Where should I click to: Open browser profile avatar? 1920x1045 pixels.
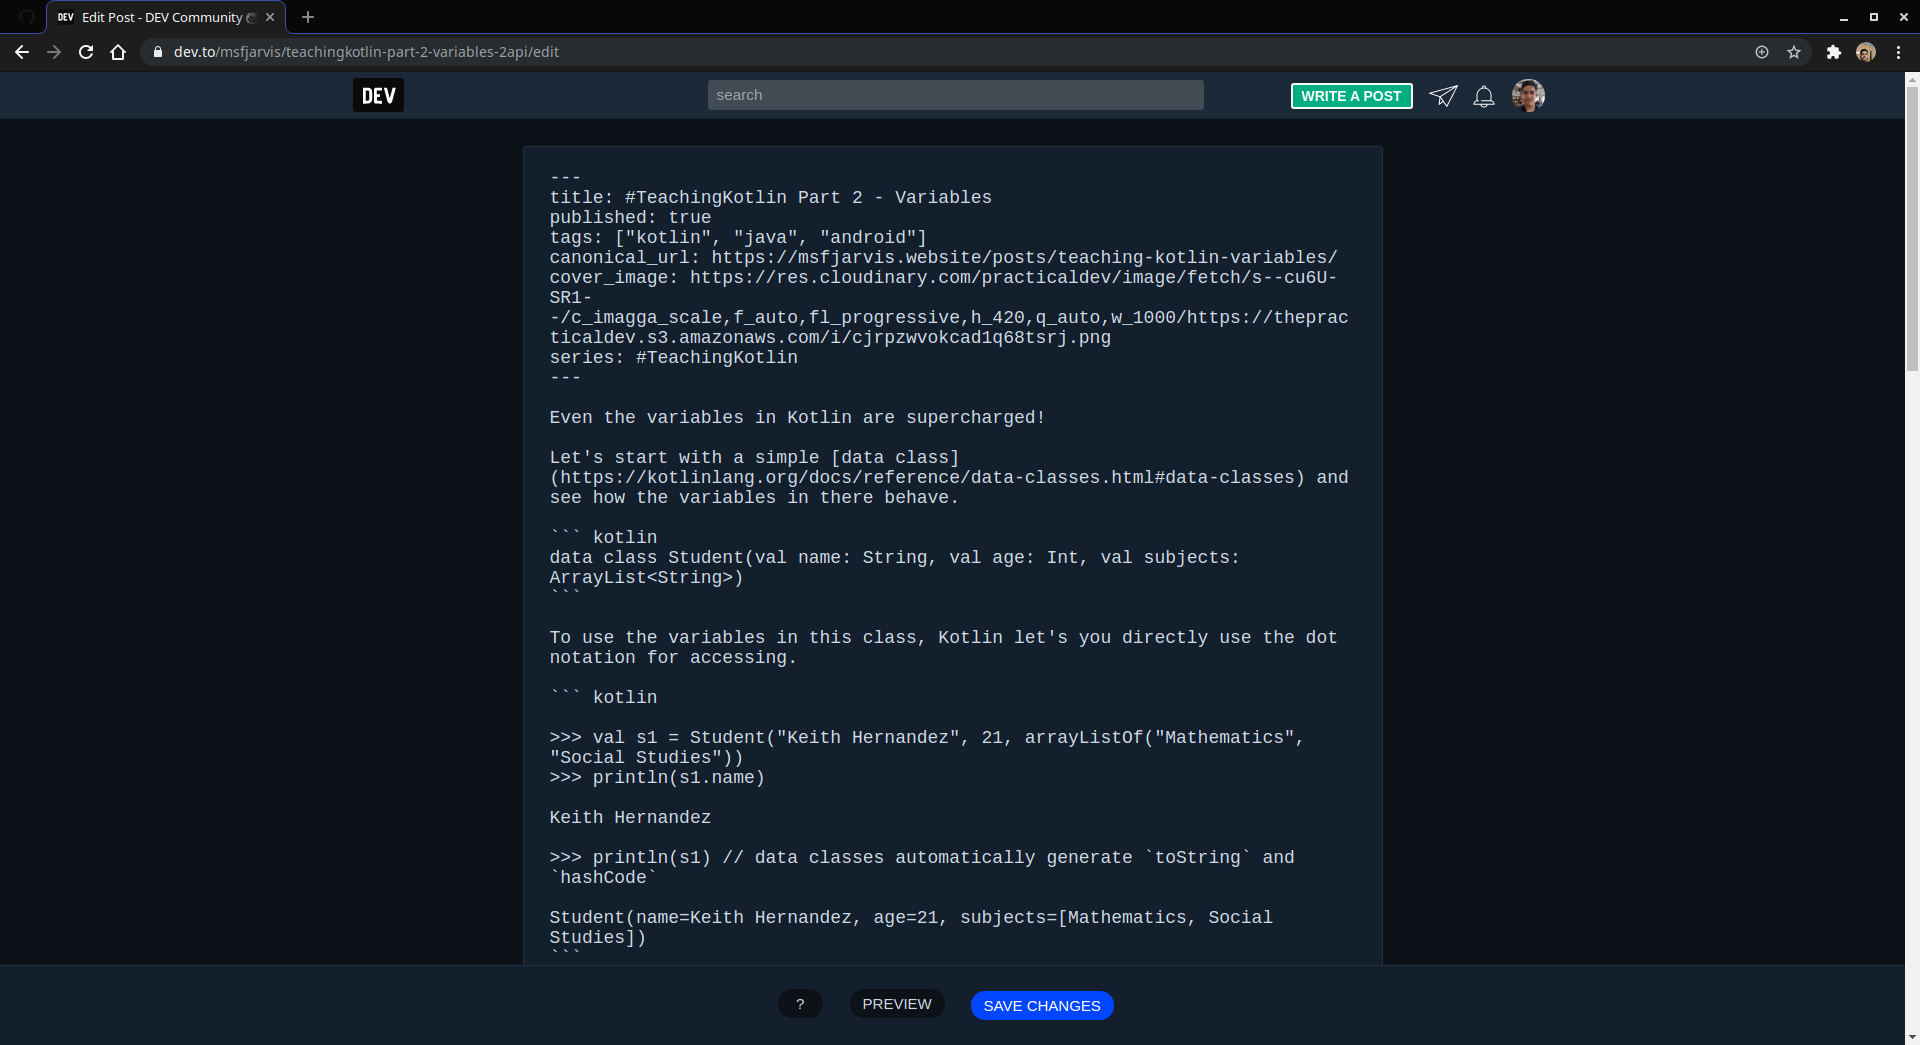coord(1865,52)
